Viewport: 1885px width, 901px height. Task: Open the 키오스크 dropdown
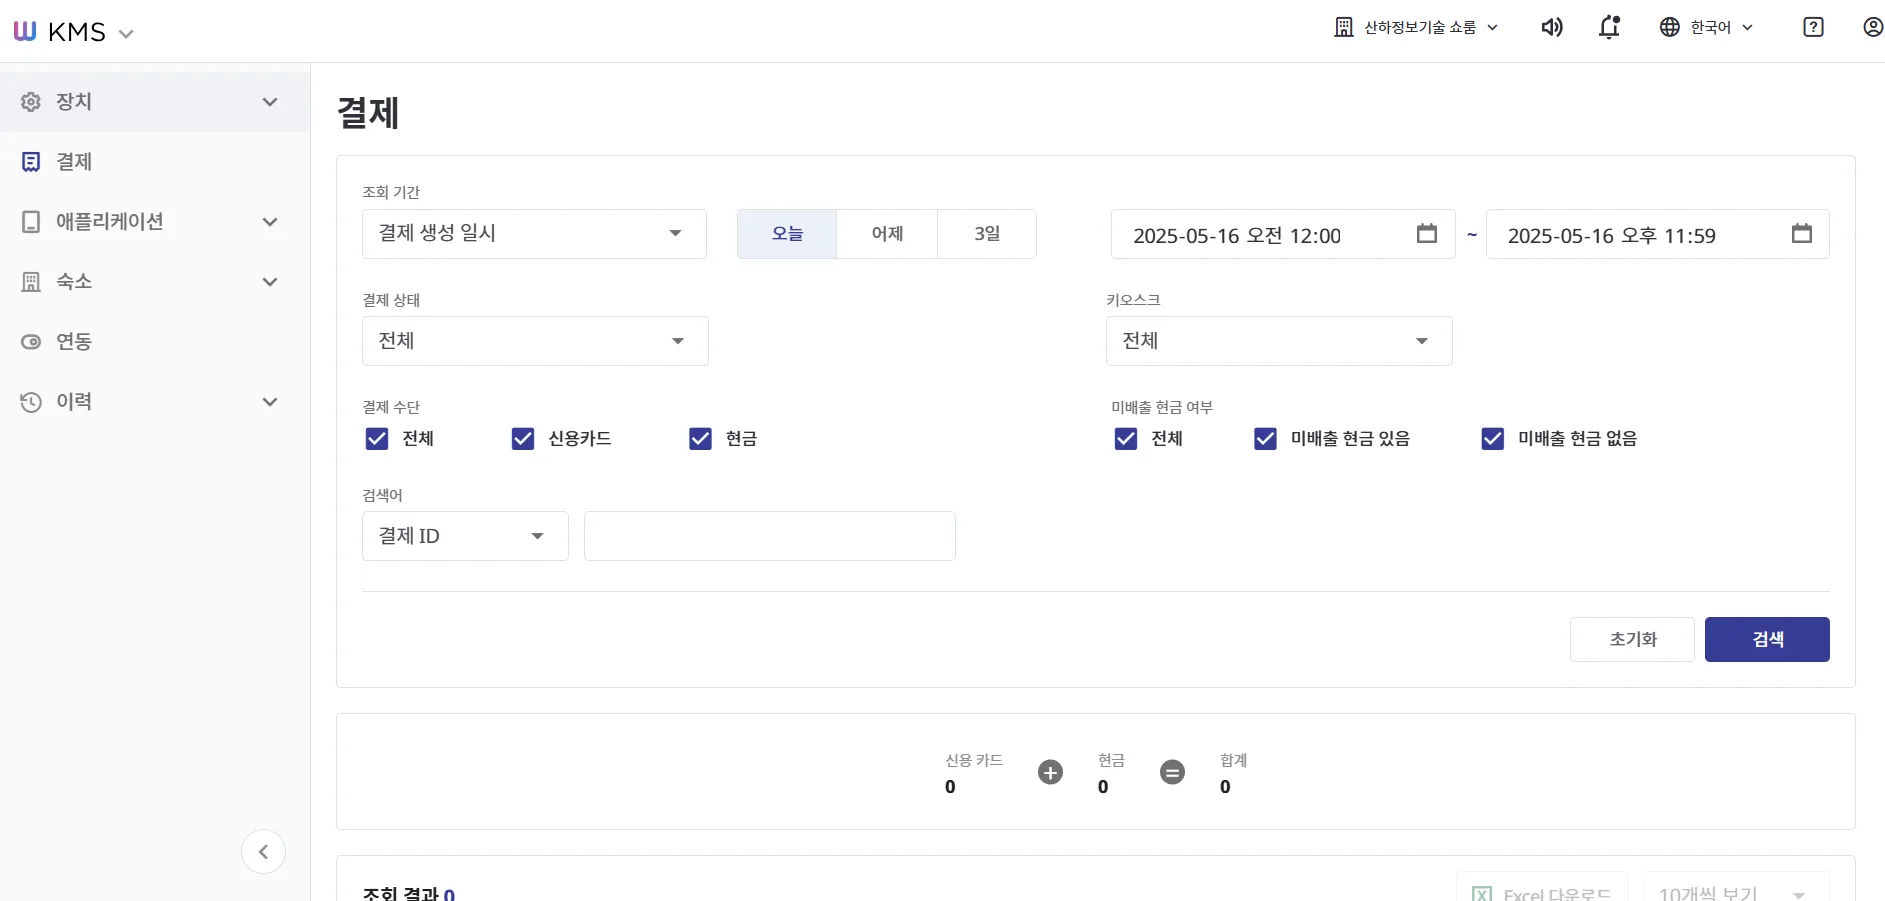tap(1279, 341)
